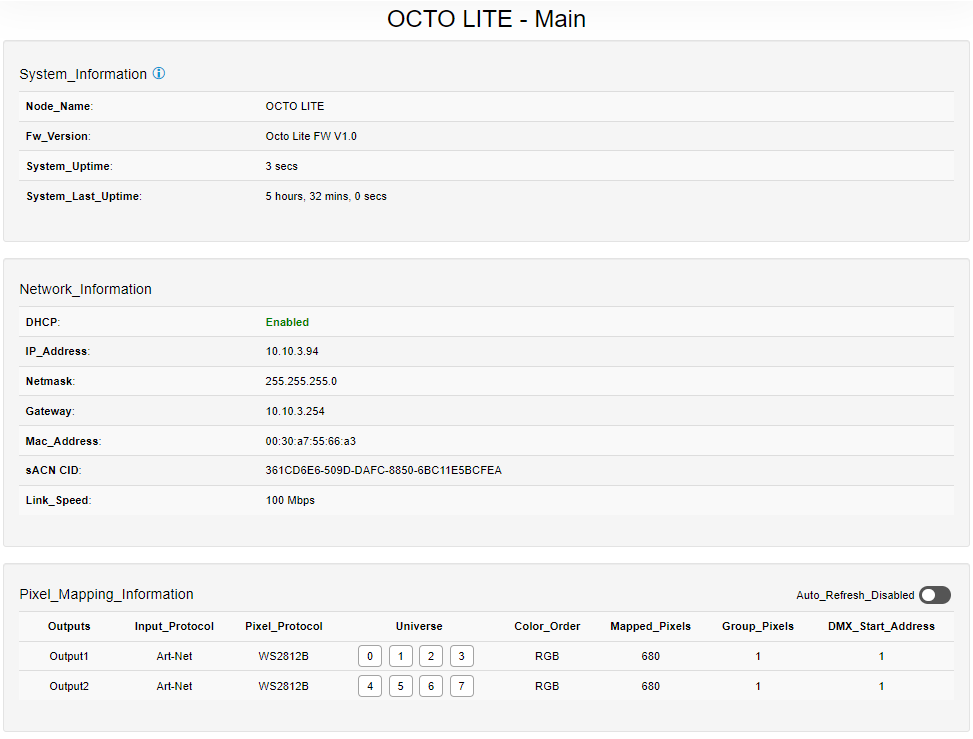Click the sACN CID label
This screenshot has height=739, width=973.
[53, 470]
